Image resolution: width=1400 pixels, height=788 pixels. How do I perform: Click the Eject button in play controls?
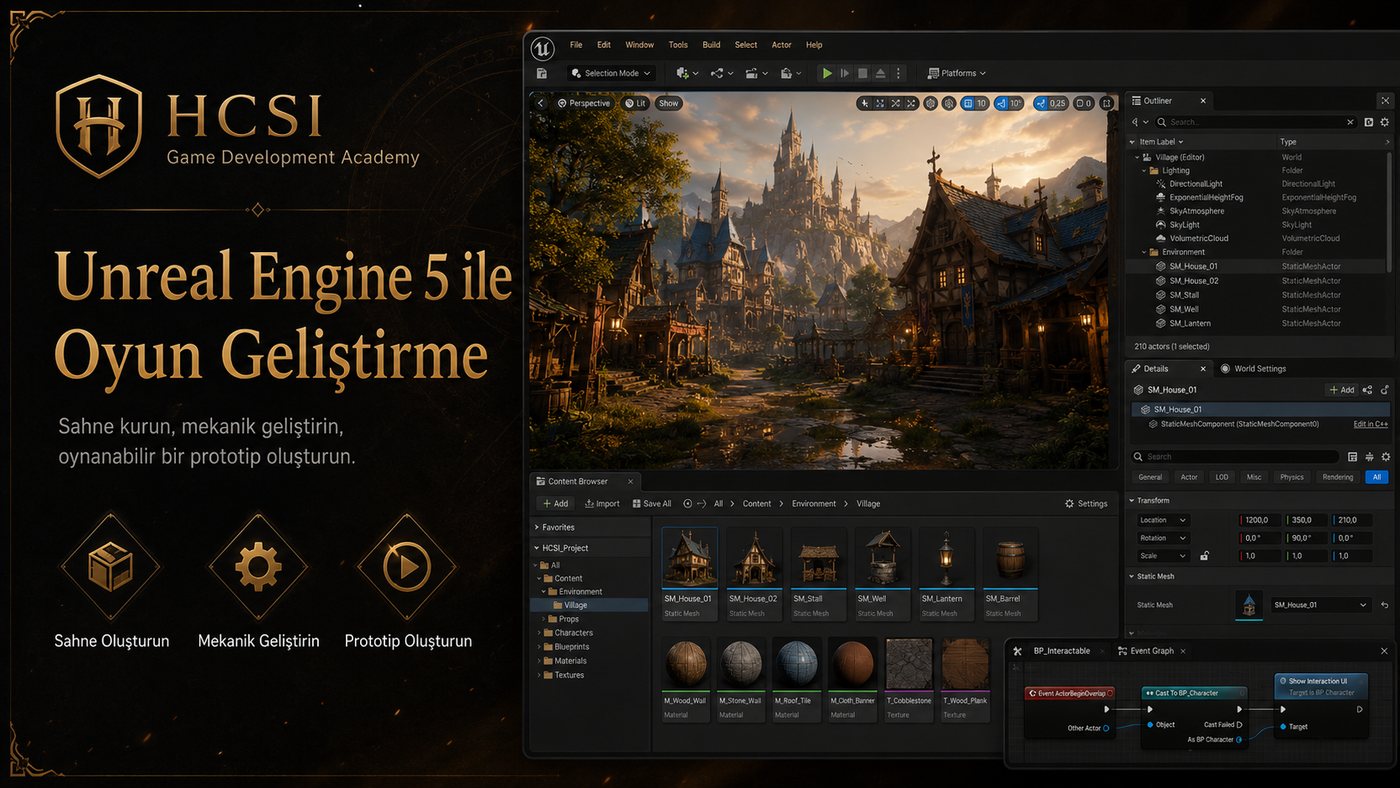tap(880, 73)
